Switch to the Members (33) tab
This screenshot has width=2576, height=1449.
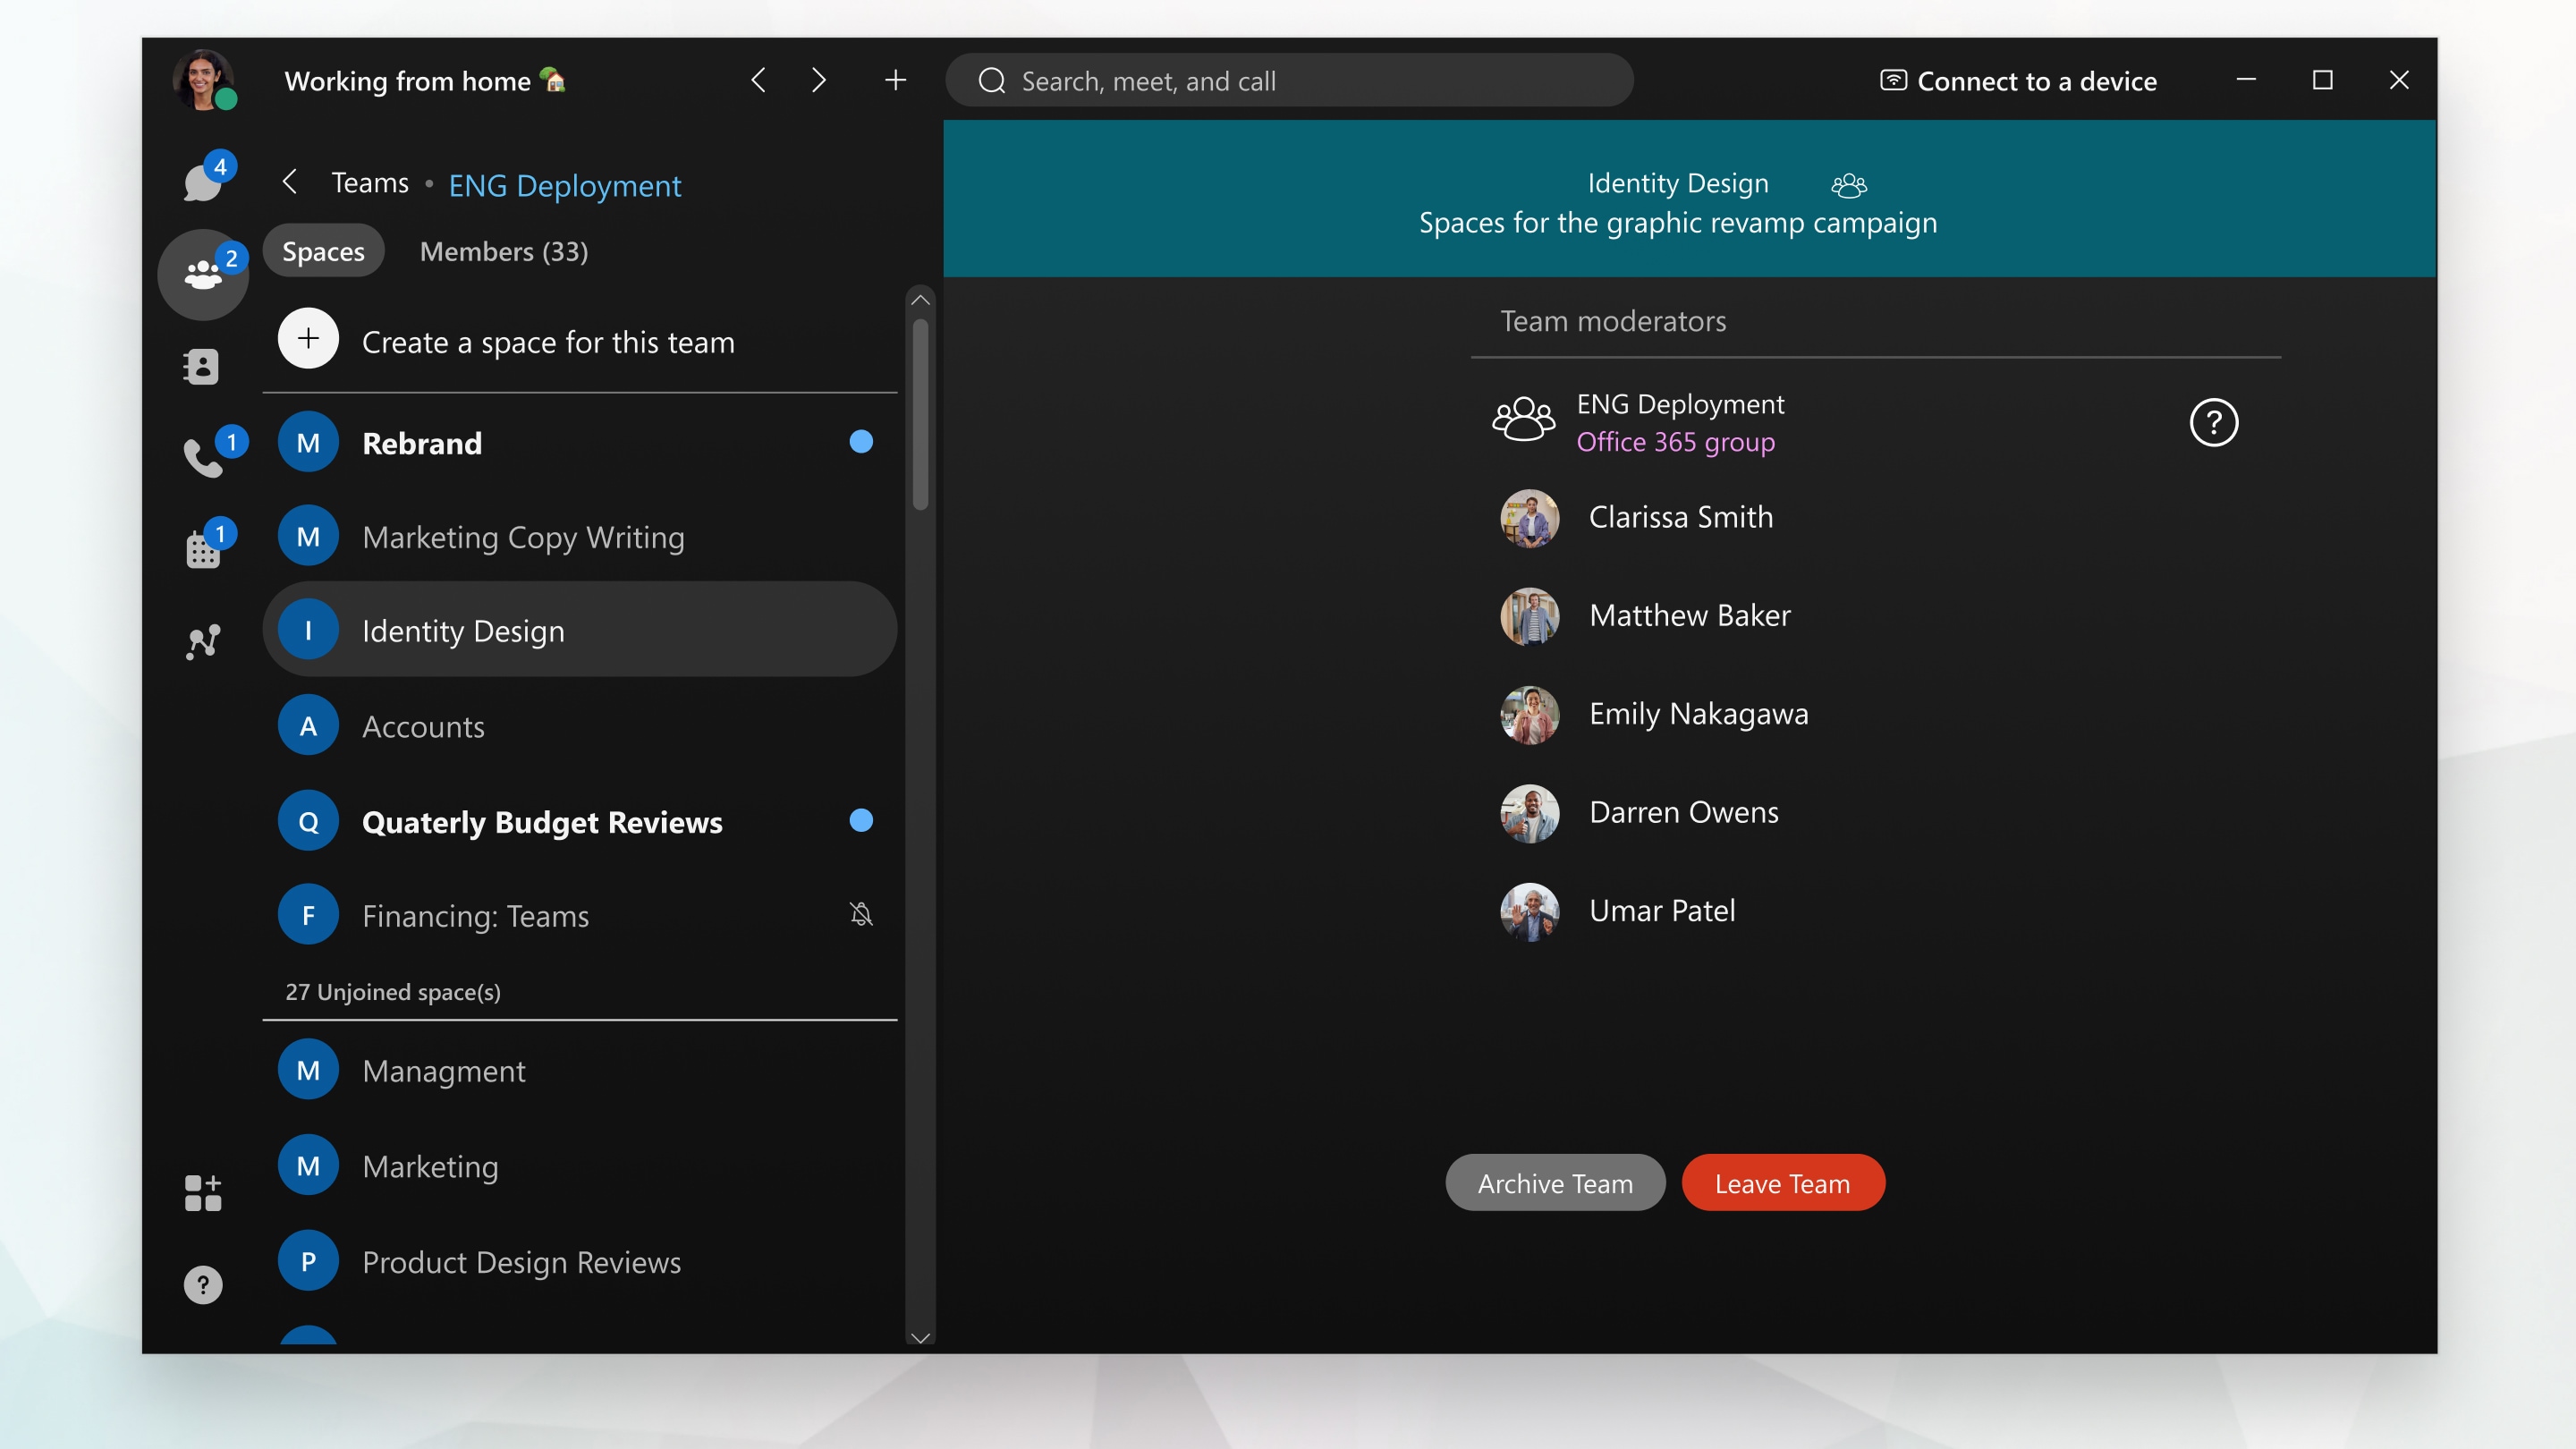point(503,252)
